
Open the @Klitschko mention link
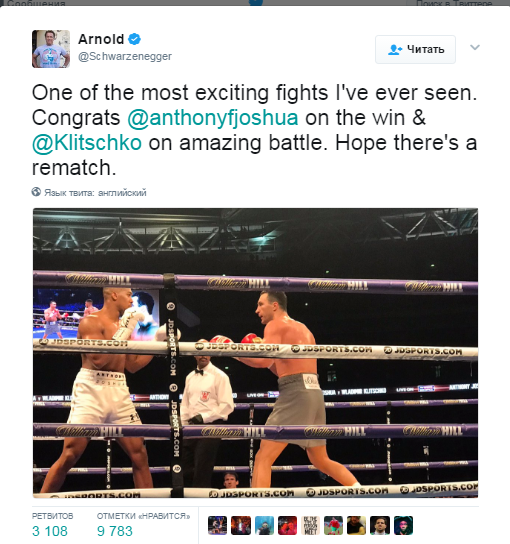pyautogui.click(x=87, y=143)
